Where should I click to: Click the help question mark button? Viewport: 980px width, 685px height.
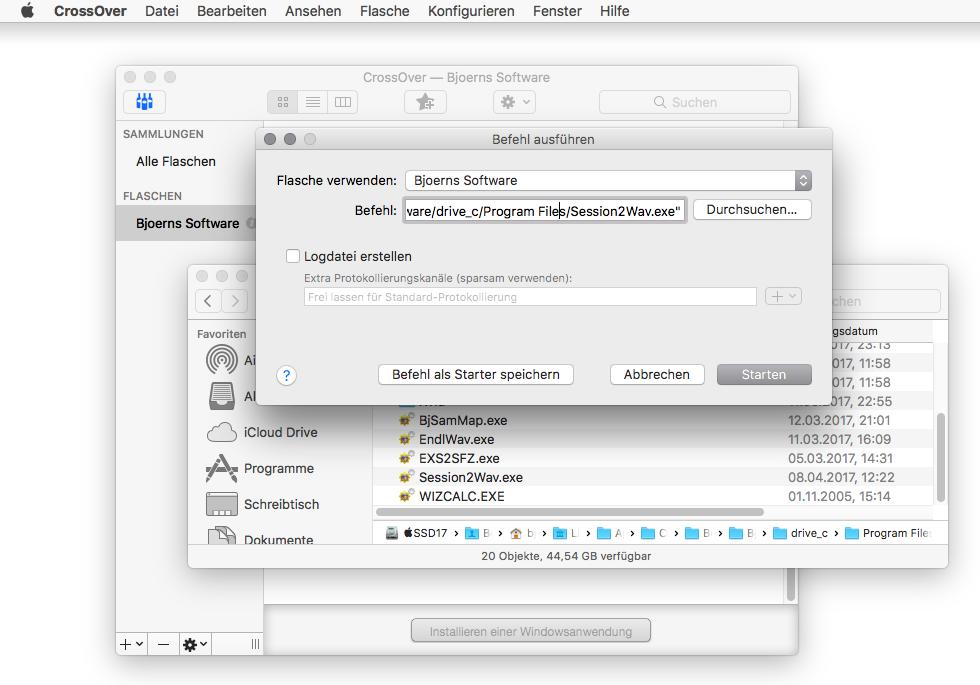pos(286,376)
